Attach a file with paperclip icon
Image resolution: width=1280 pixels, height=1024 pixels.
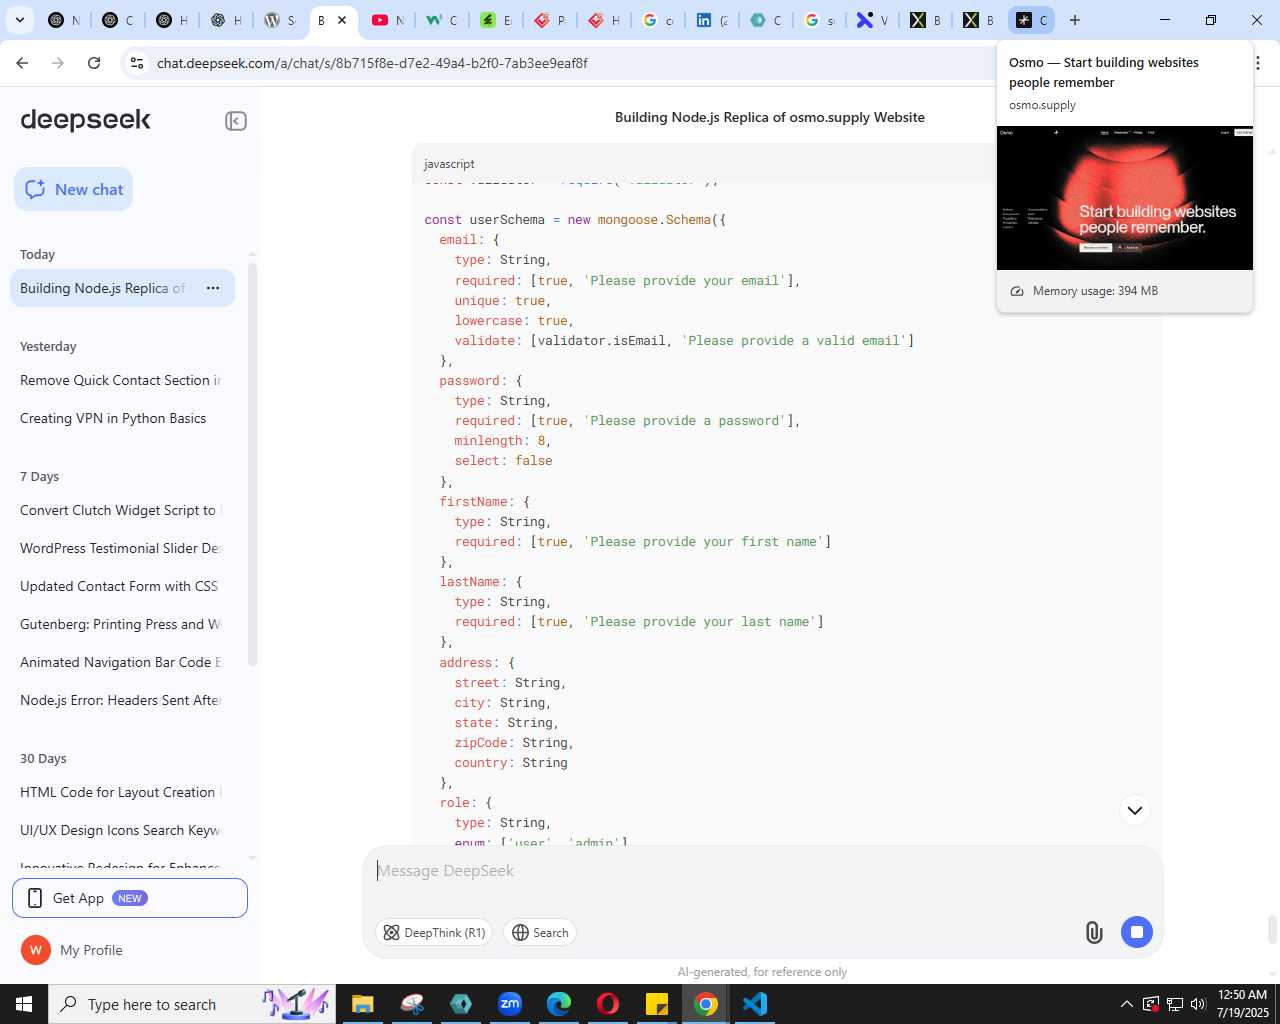pos(1094,933)
